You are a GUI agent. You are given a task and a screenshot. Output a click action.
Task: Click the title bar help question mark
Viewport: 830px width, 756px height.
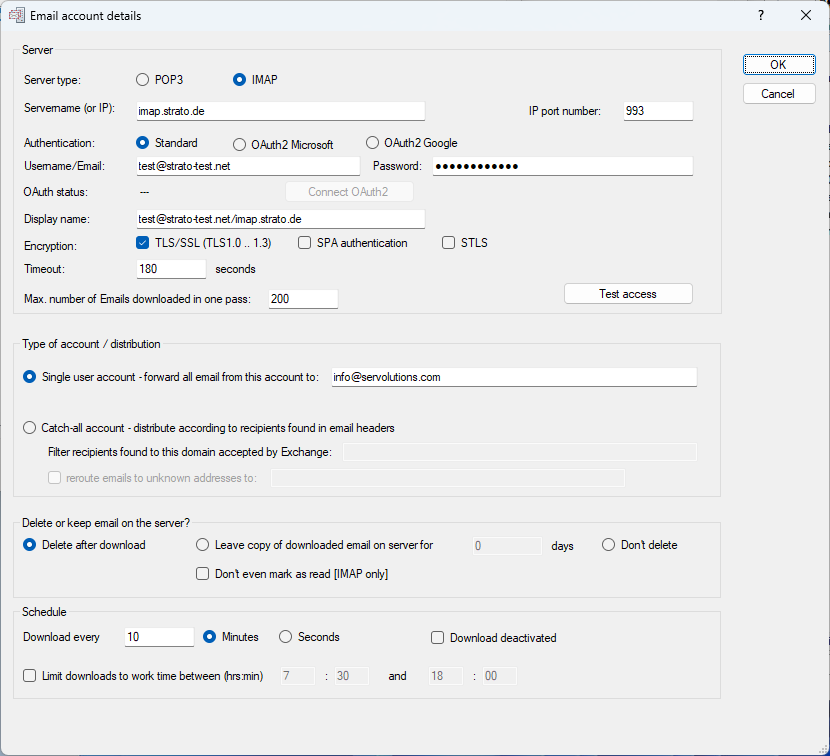pos(761,15)
